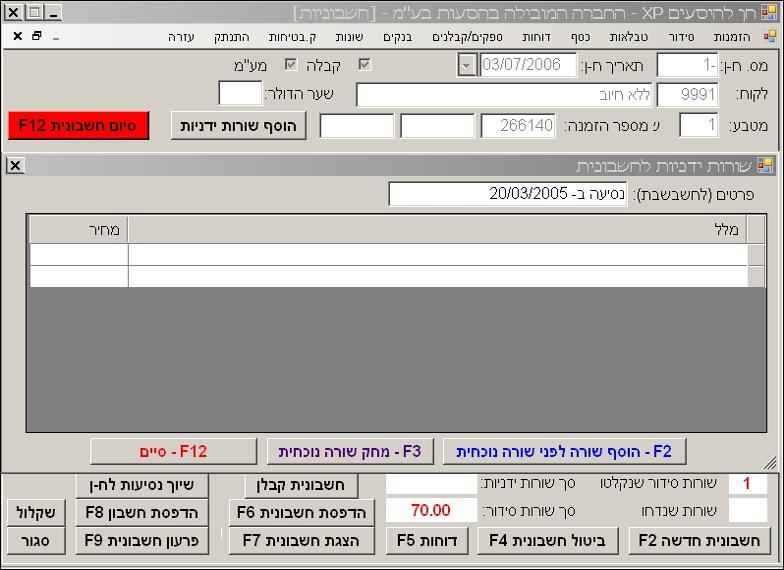Click הוסף שורות ידניות button
Screen dimensions: 784x570
tap(238, 126)
